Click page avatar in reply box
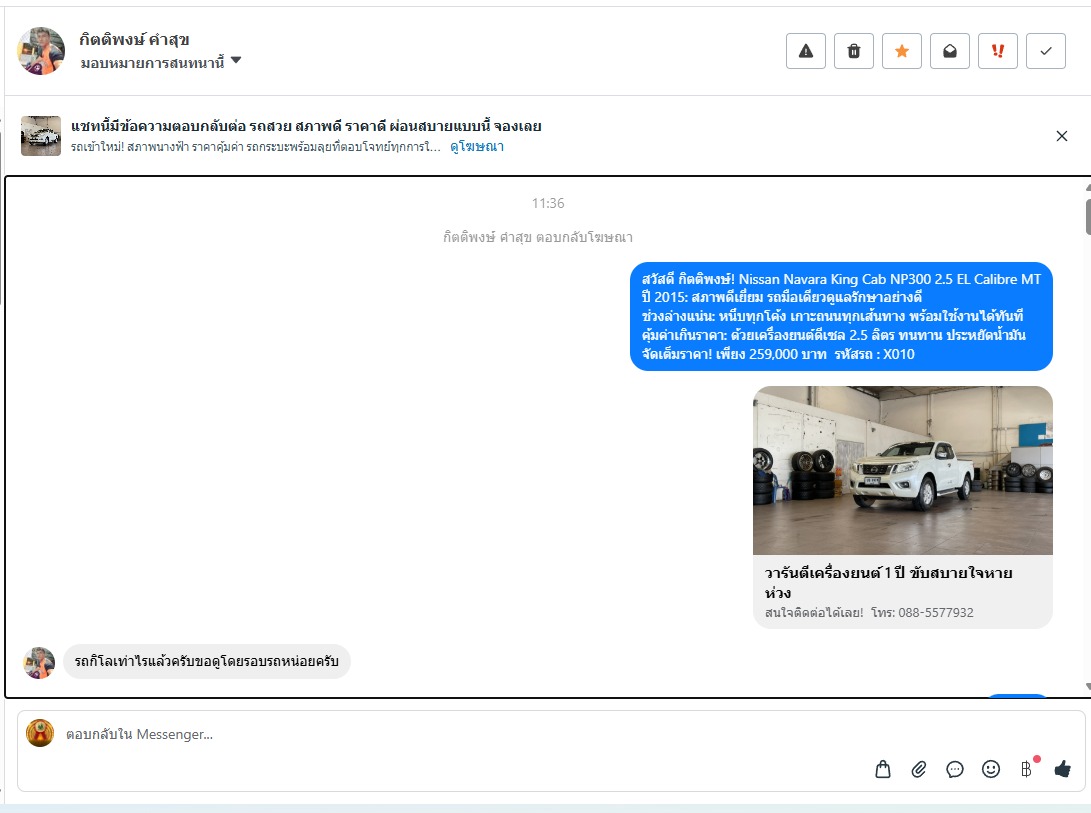Screen dimensions: 1091x813 pos(40,733)
